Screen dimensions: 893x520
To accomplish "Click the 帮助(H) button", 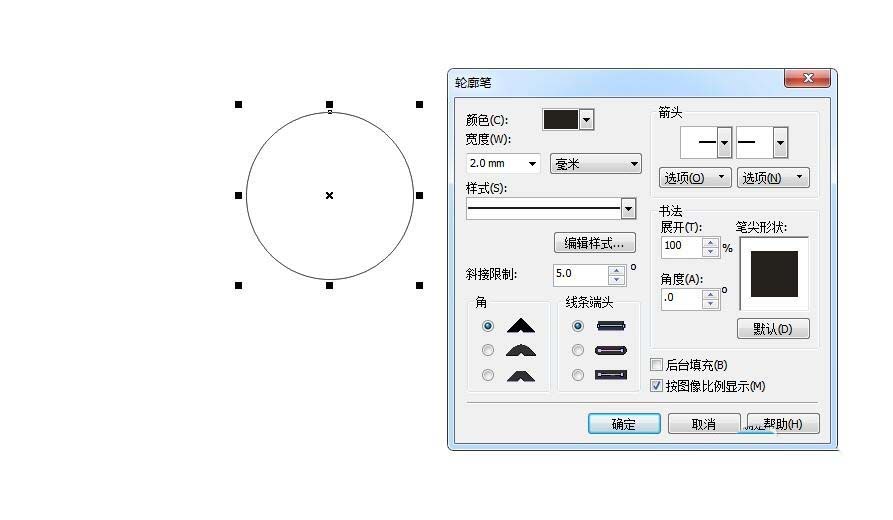I will [783, 424].
